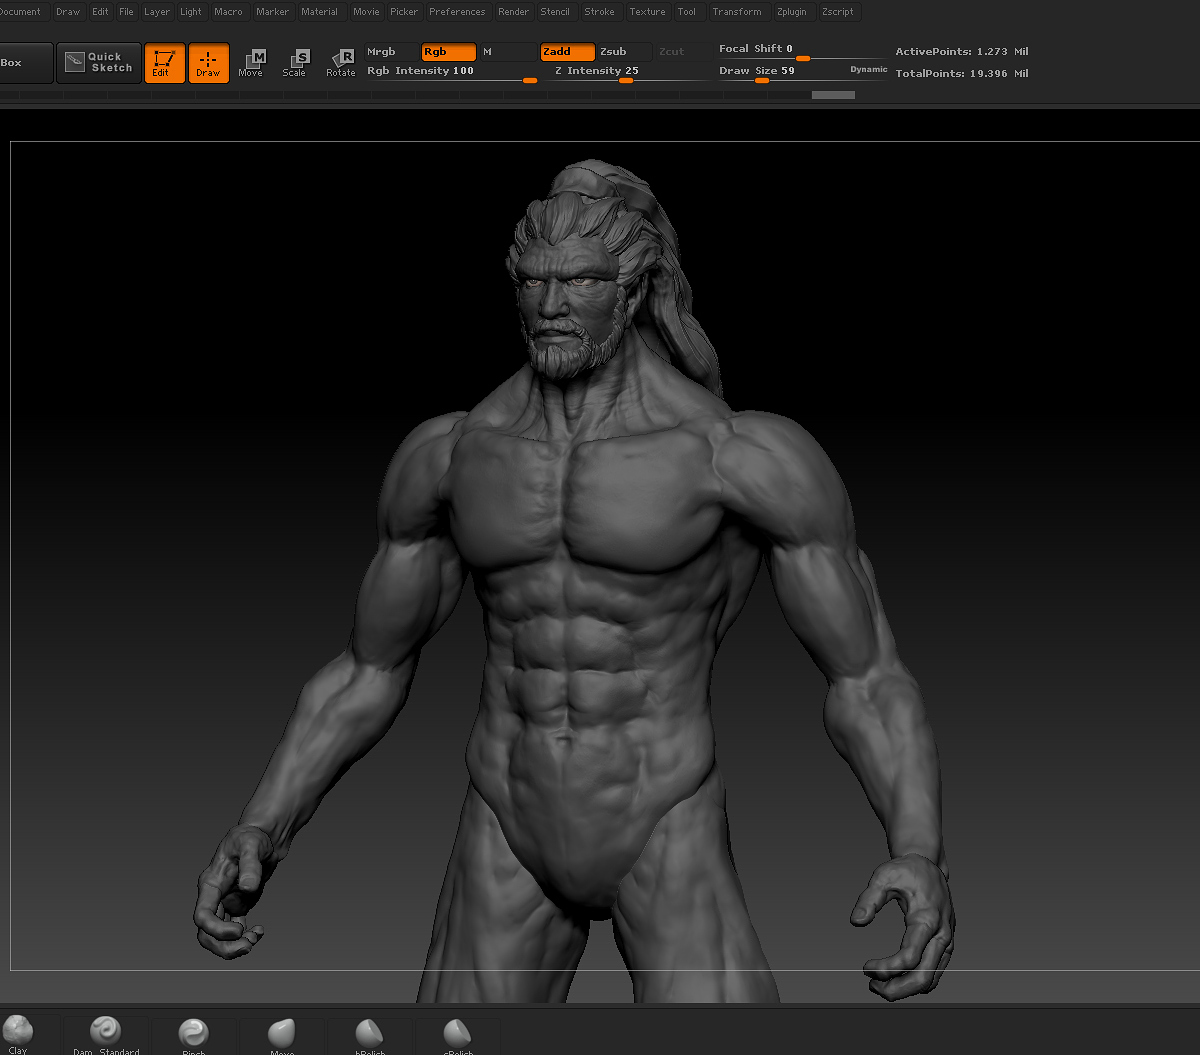Image resolution: width=1200 pixels, height=1055 pixels.
Task: Adjust the Rgb Intensity slider
Action: click(451, 72)
